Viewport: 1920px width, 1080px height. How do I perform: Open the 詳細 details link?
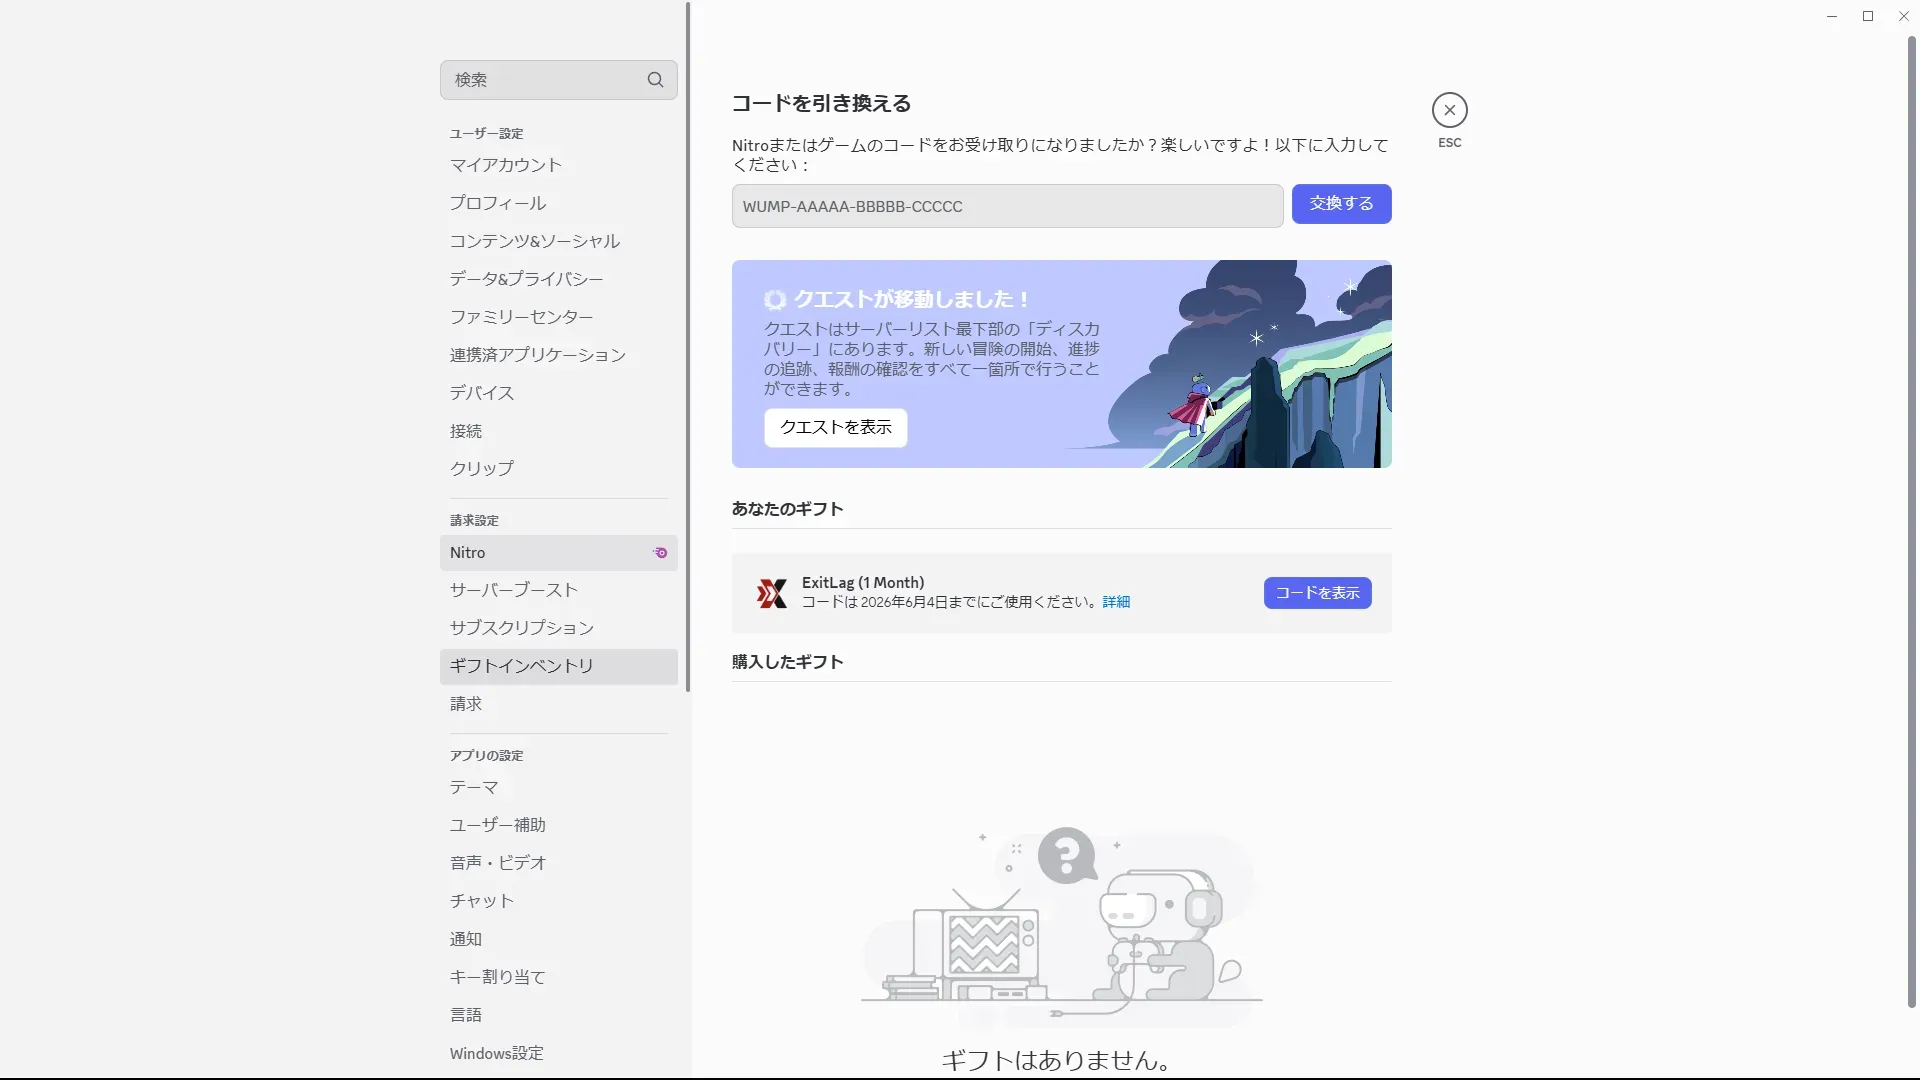pos(1116,602)
